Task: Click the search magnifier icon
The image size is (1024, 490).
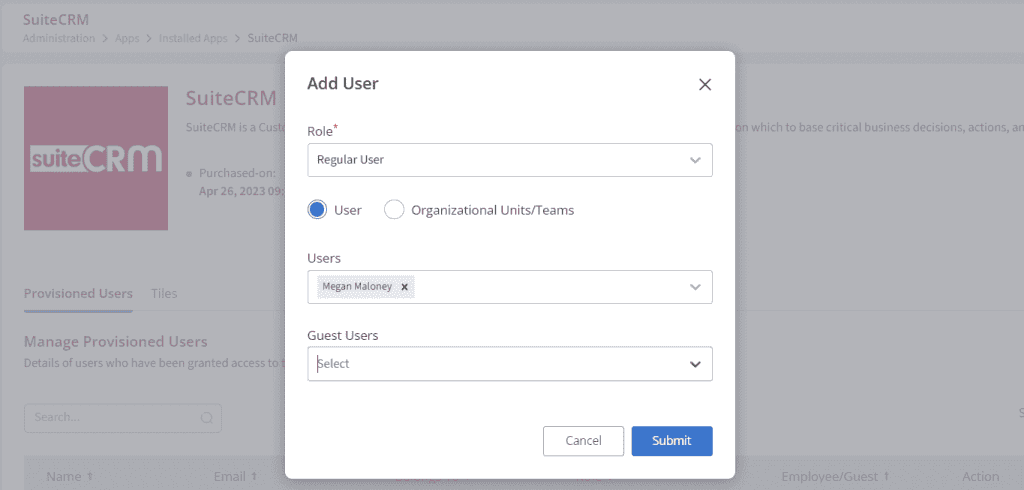Action: click(x=206, y=418)
